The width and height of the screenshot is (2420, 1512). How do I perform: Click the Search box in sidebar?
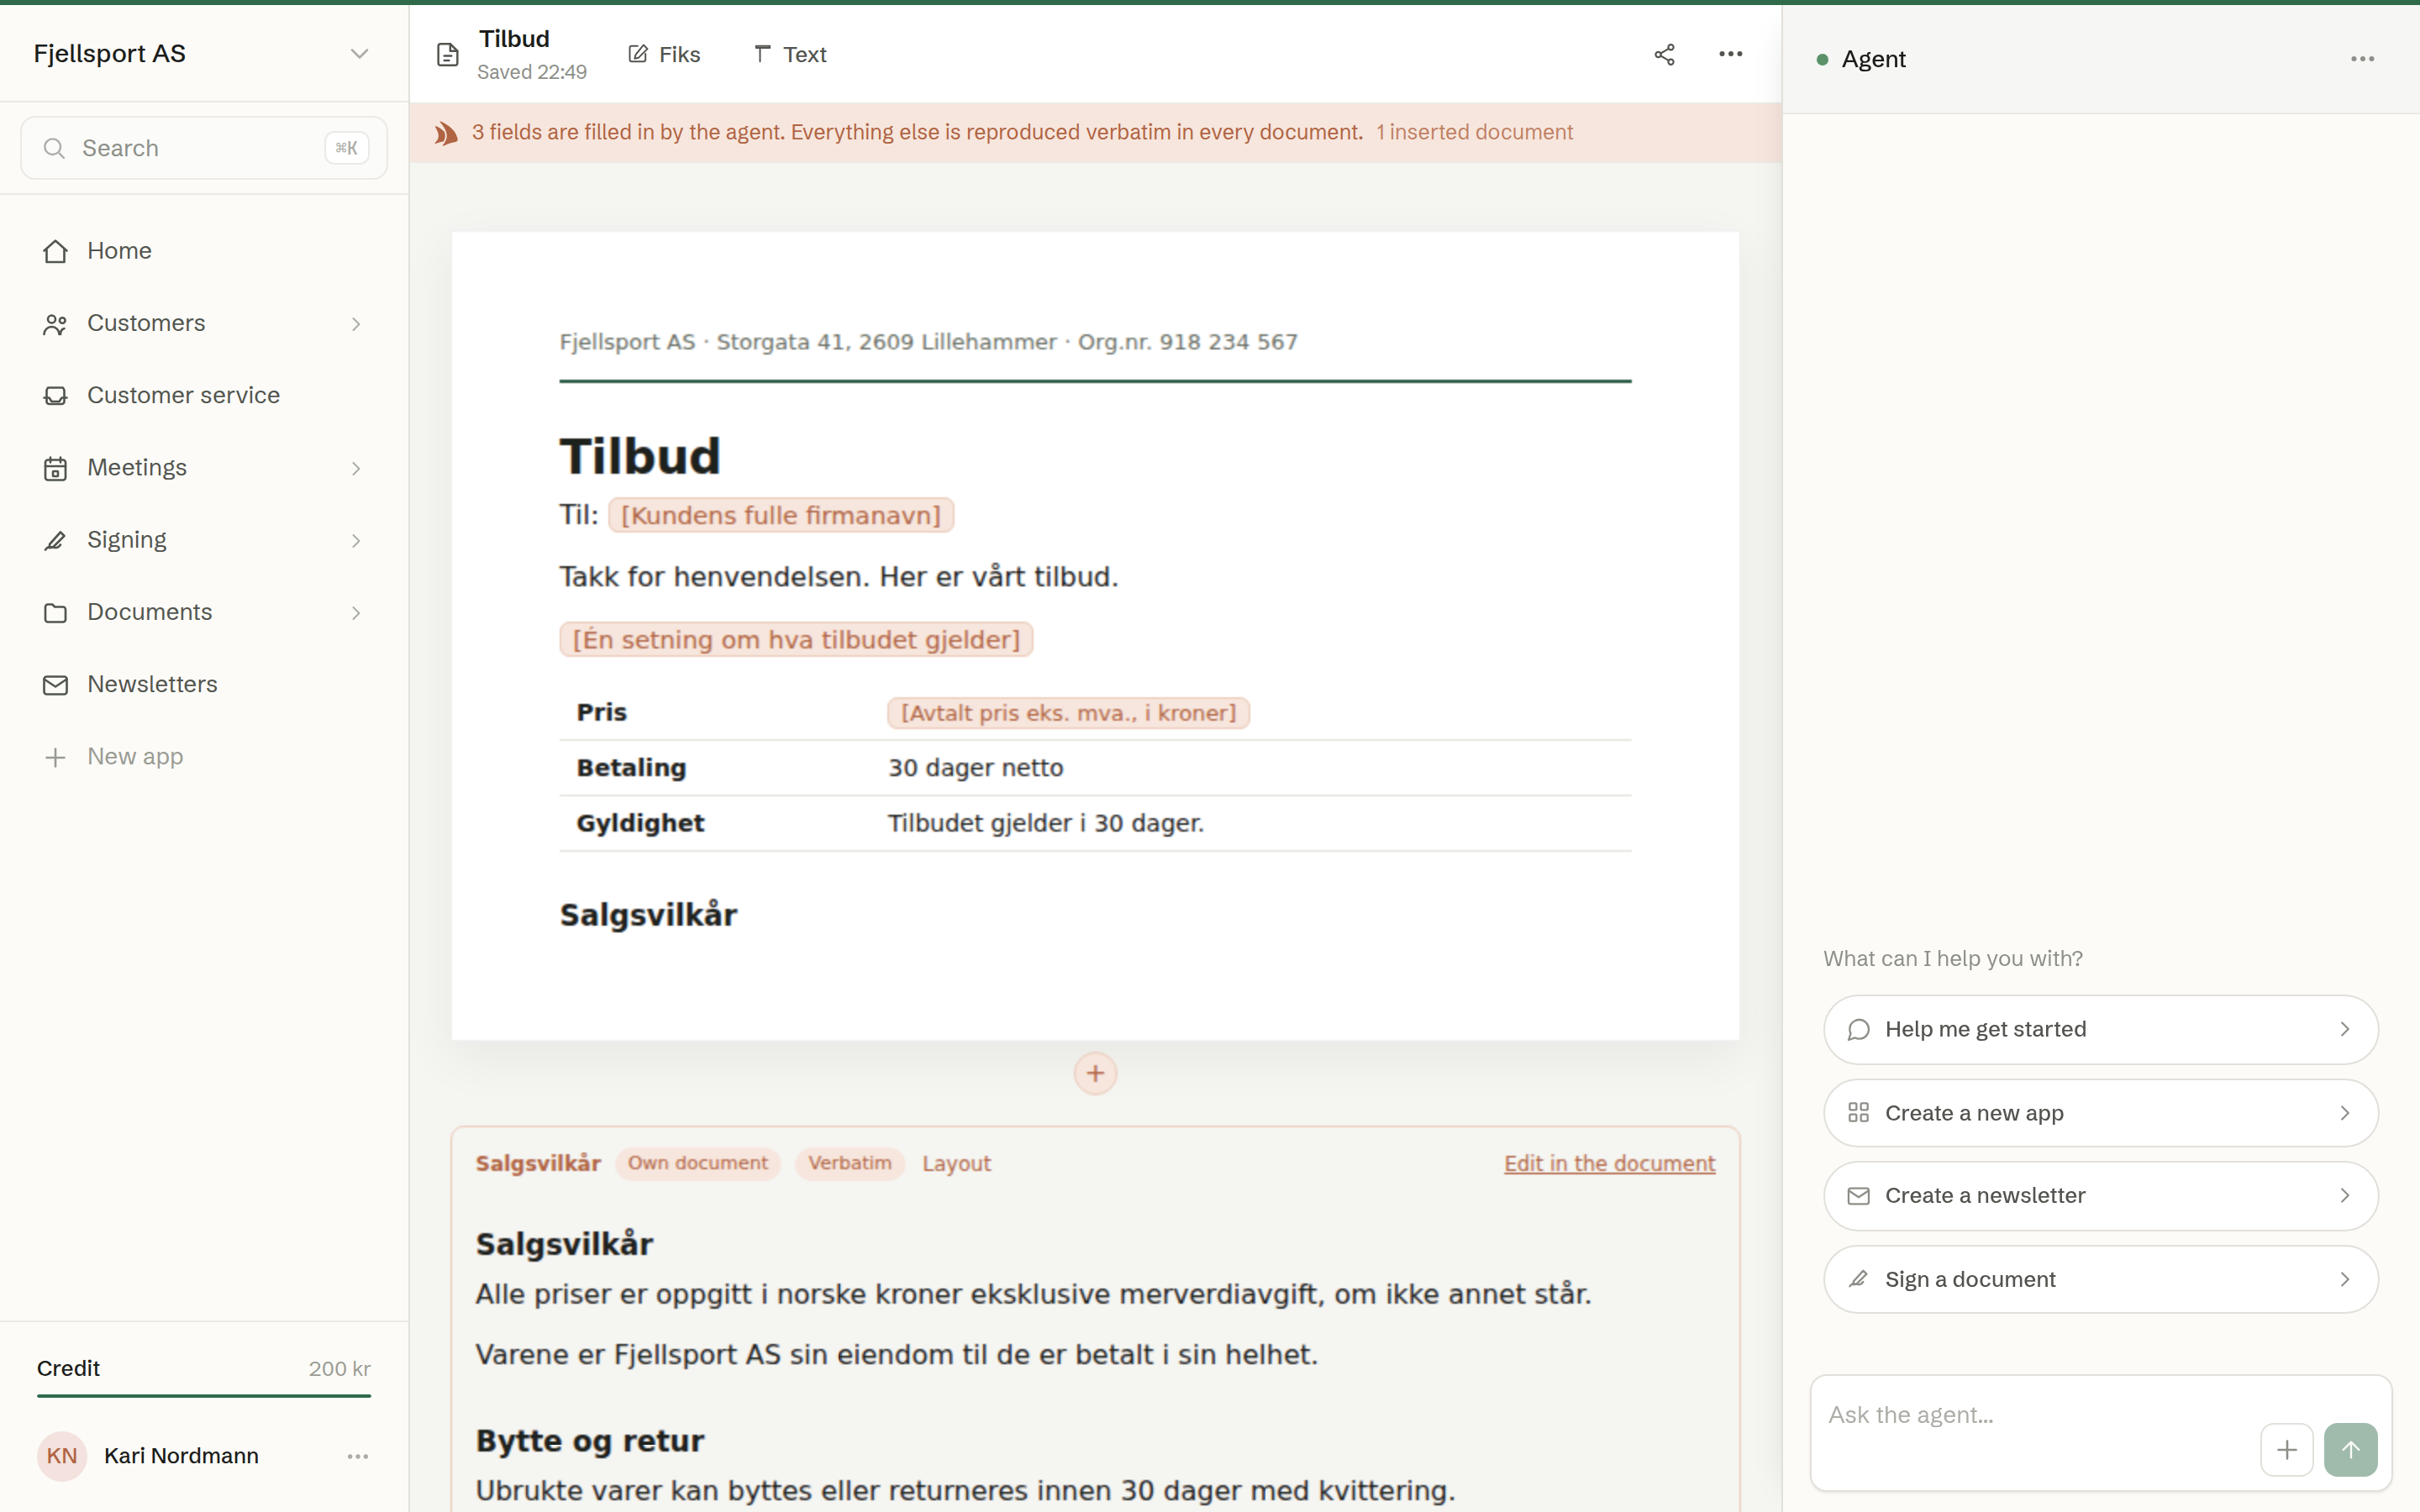(x=204, y=148)
